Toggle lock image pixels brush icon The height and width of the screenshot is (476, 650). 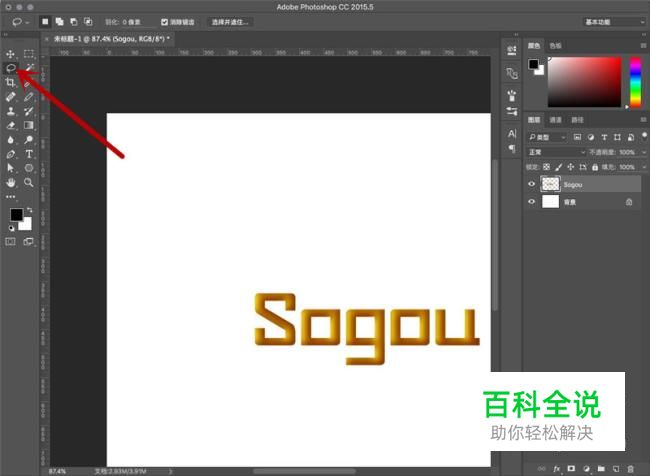pos(558,167)
